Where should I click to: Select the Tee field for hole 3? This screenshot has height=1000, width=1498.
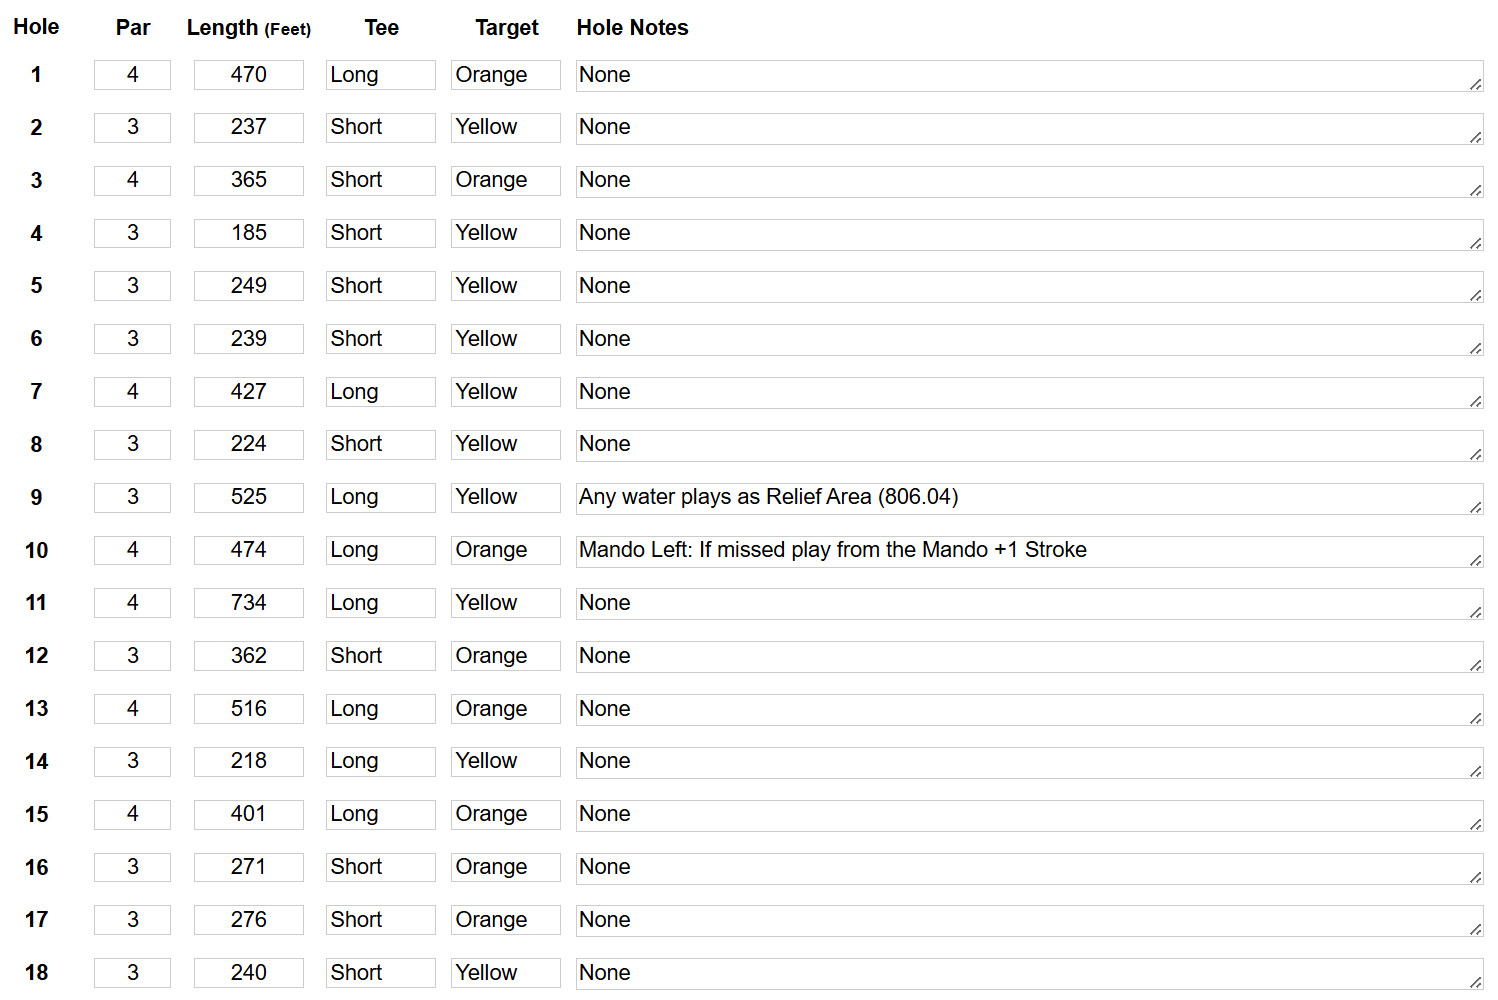(x=380, y=180)
